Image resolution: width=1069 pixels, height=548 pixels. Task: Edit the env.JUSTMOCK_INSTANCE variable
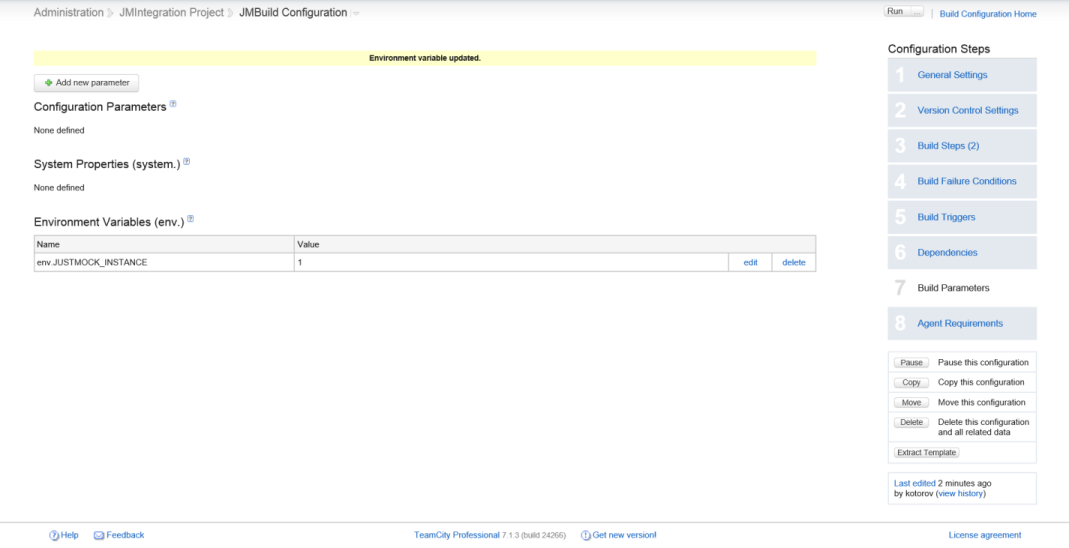coord(751,262)
